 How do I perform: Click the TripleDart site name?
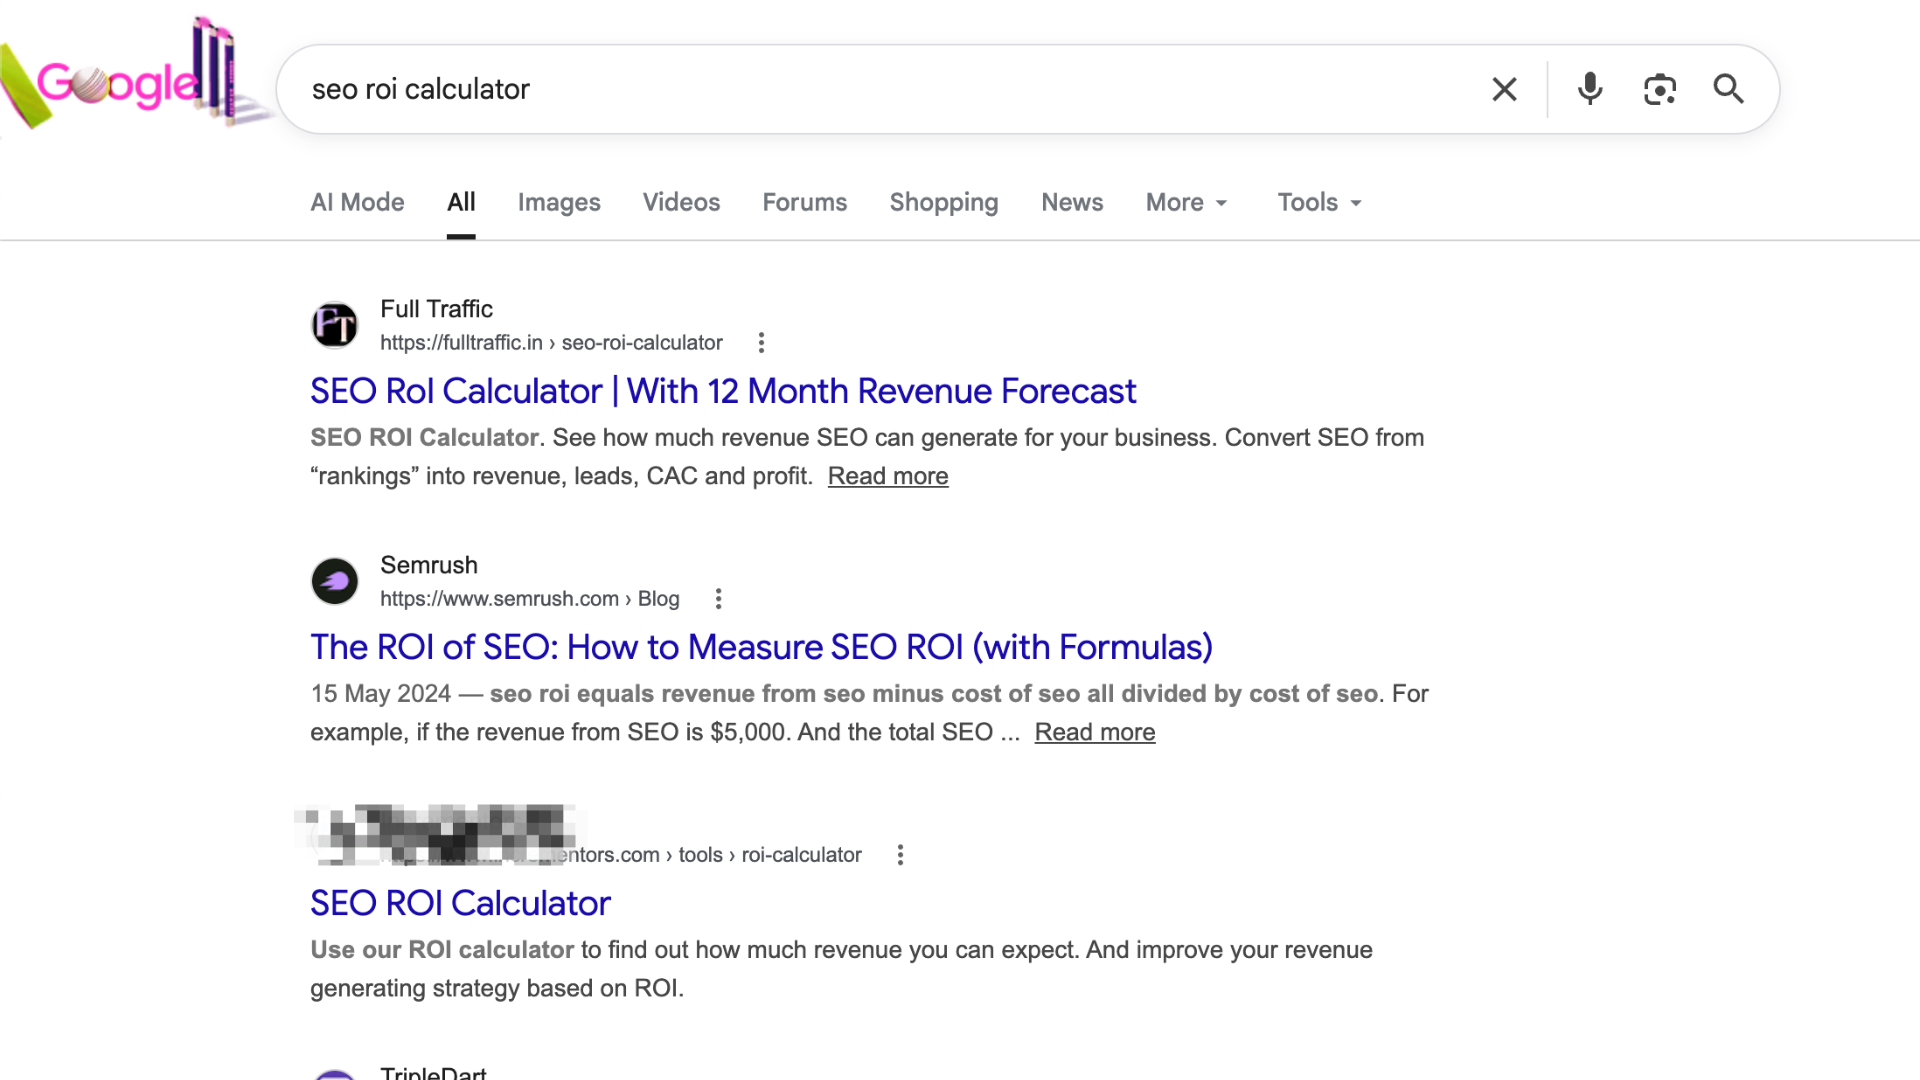click(x=433, y=1071)
